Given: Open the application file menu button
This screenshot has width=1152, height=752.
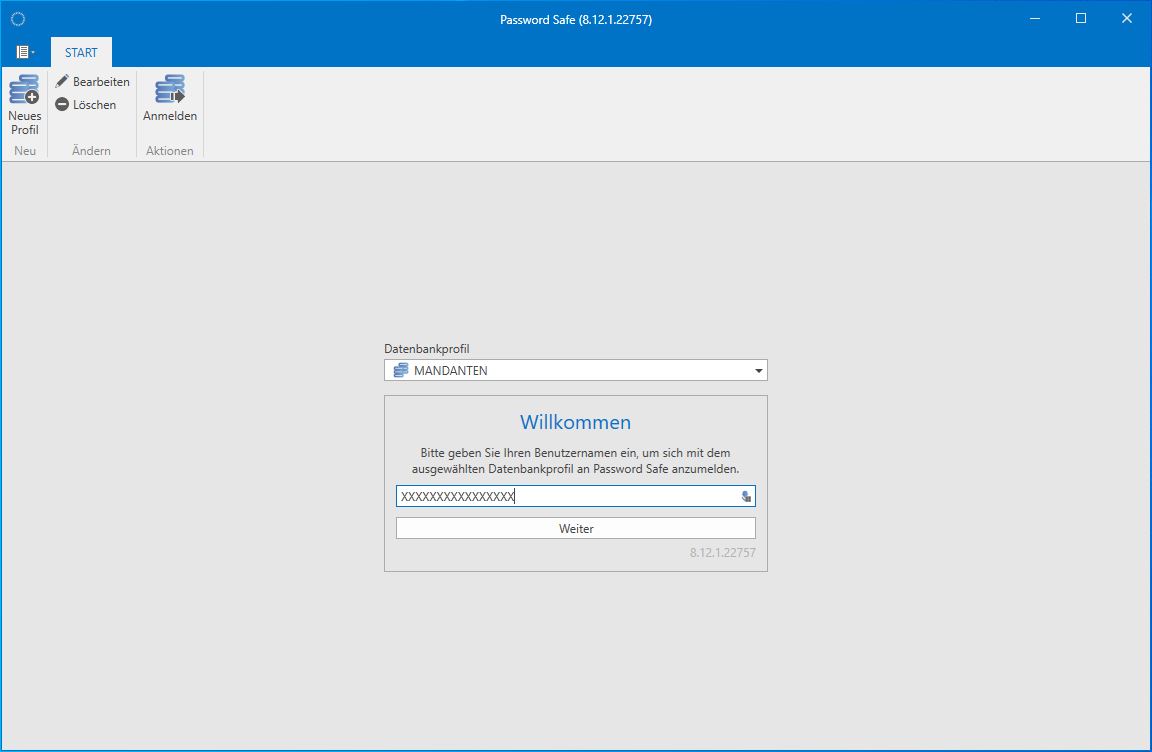Looking at the screenshot, I should (x=25, y=52).
